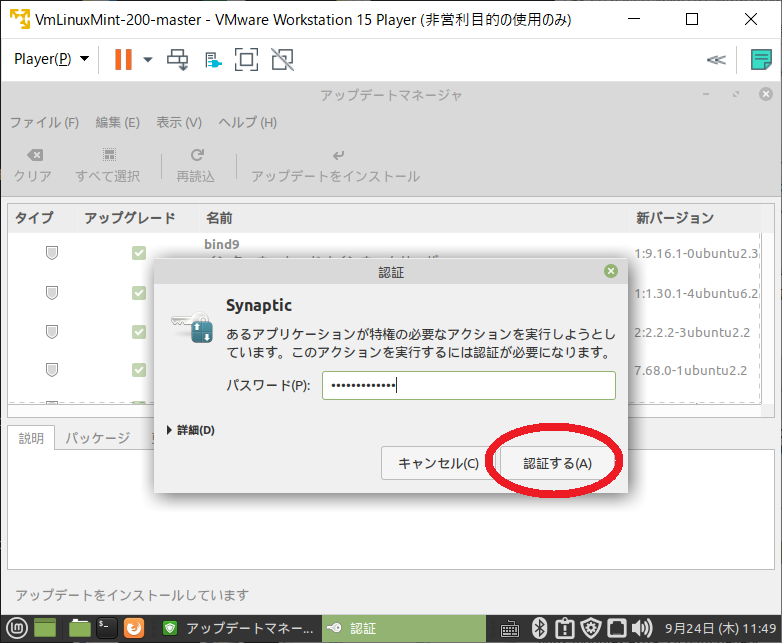The height and width of the screenshot is (643, 782).
Task: Click the 再読込 refresh toolbar button
Action: tap(196, 166)
